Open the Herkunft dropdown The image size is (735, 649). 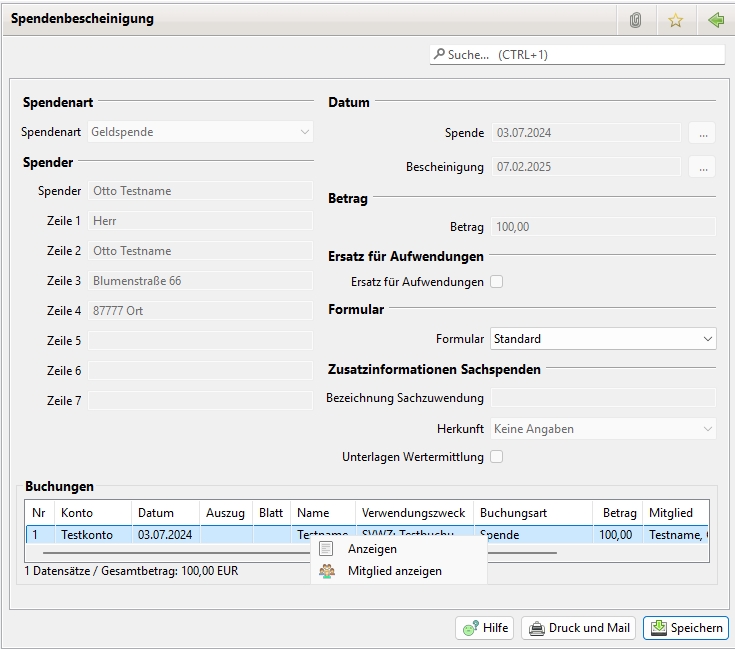[x=603, y=429]
